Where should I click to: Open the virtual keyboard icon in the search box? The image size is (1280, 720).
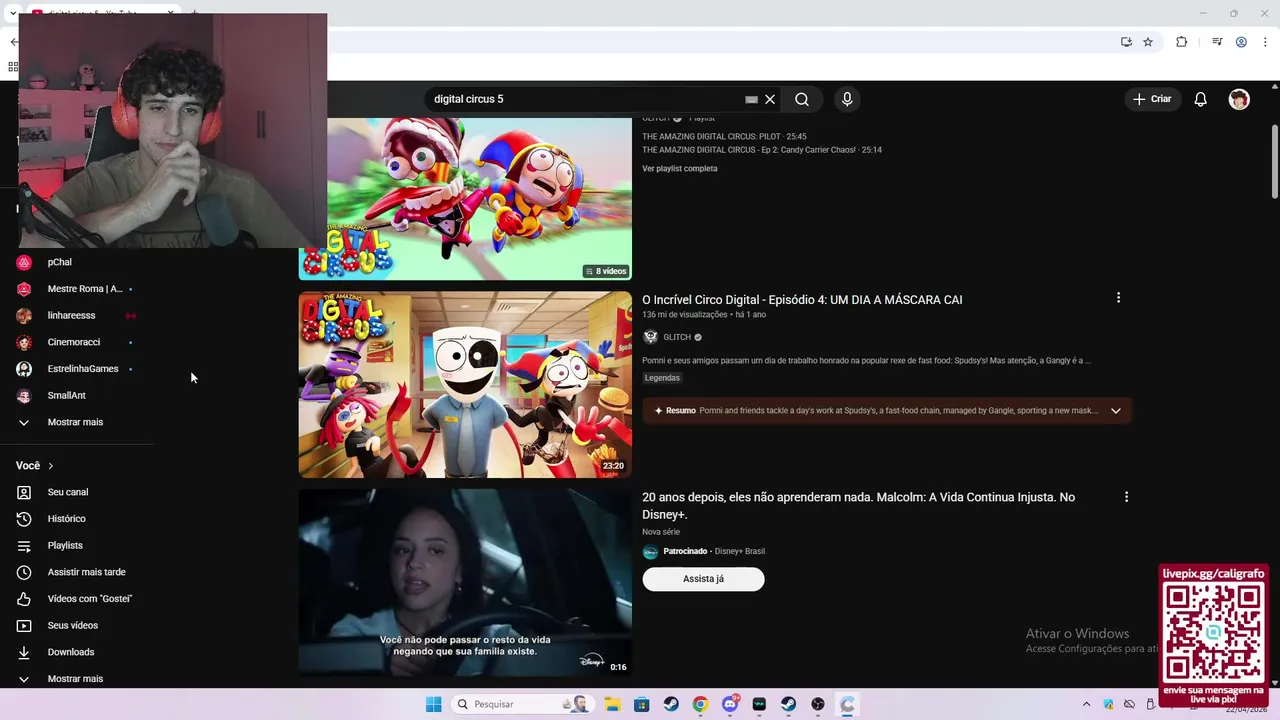(751, 100)
